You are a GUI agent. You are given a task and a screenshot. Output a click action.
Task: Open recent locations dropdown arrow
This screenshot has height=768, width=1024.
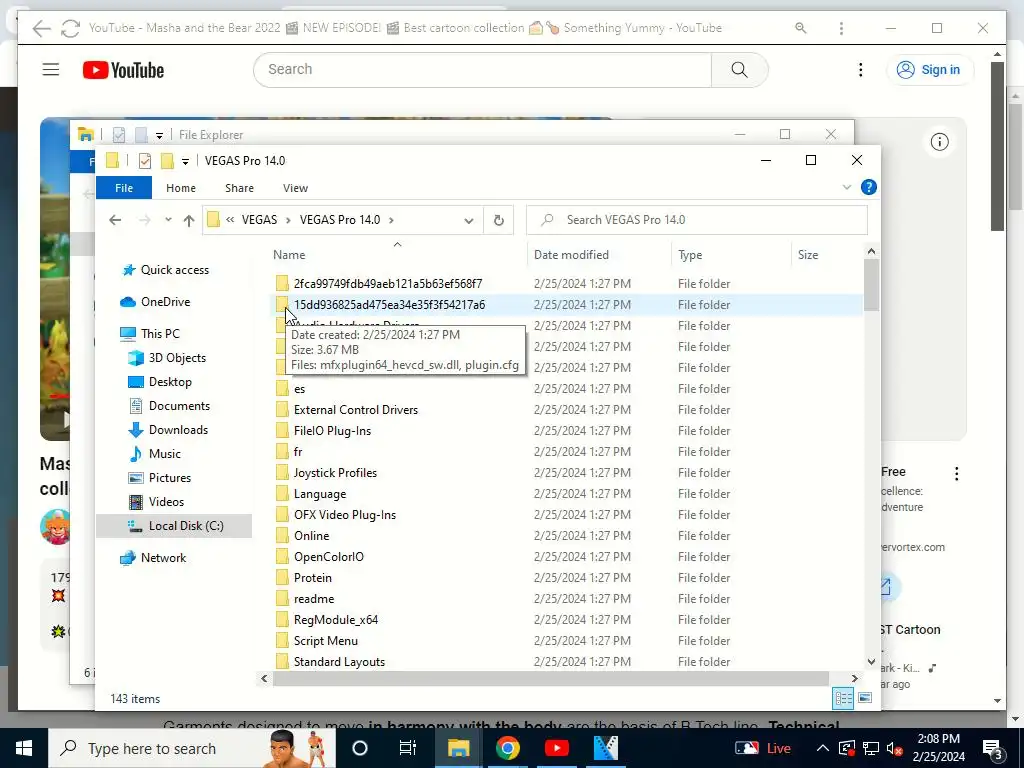[x=168, y=219]
